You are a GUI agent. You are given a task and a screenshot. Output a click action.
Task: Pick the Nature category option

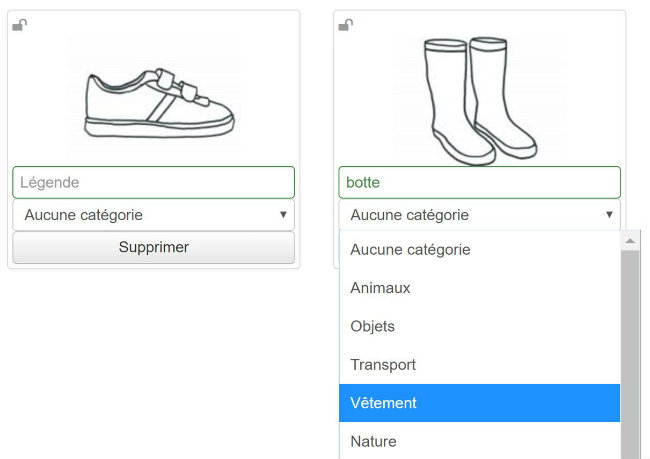[373, 441]
